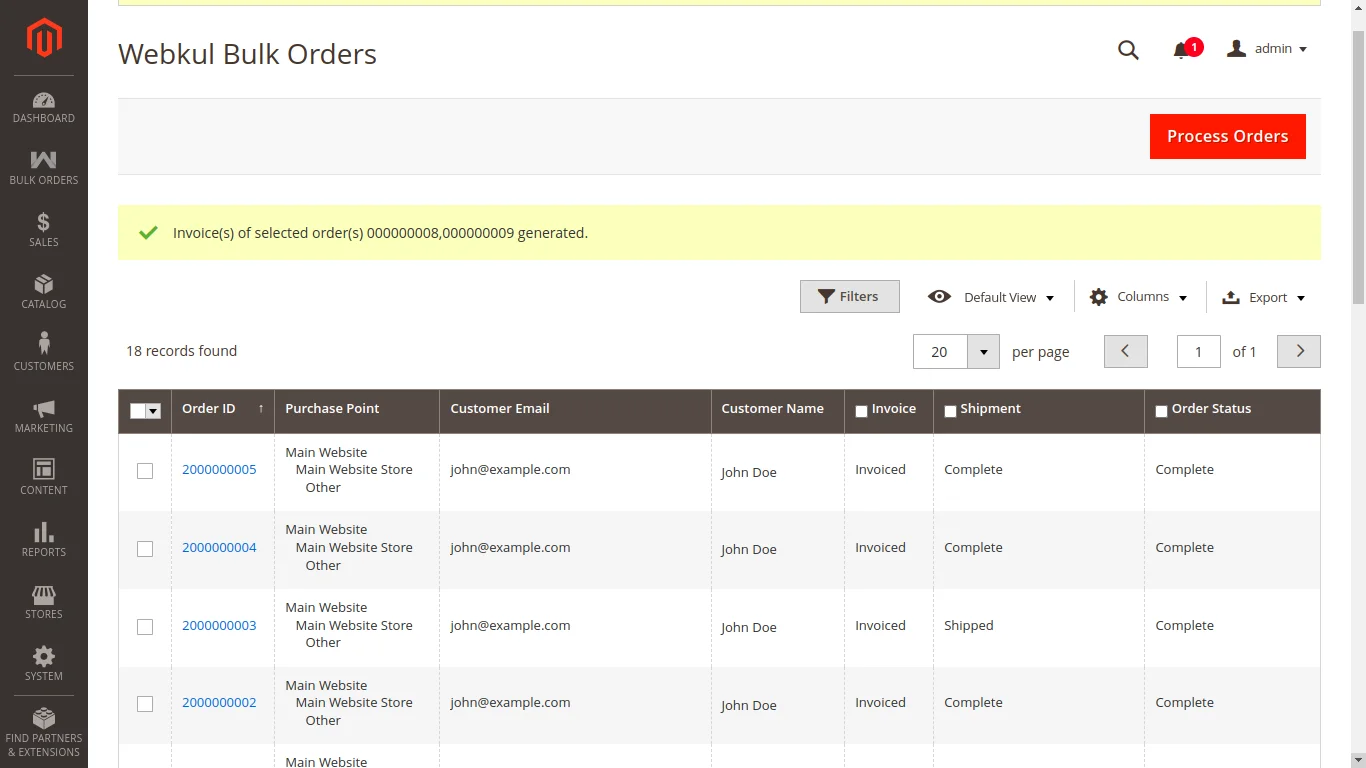The image size is (1366, 768).
Task: Open order link 2000000005
Action: (x=219, y=470)
